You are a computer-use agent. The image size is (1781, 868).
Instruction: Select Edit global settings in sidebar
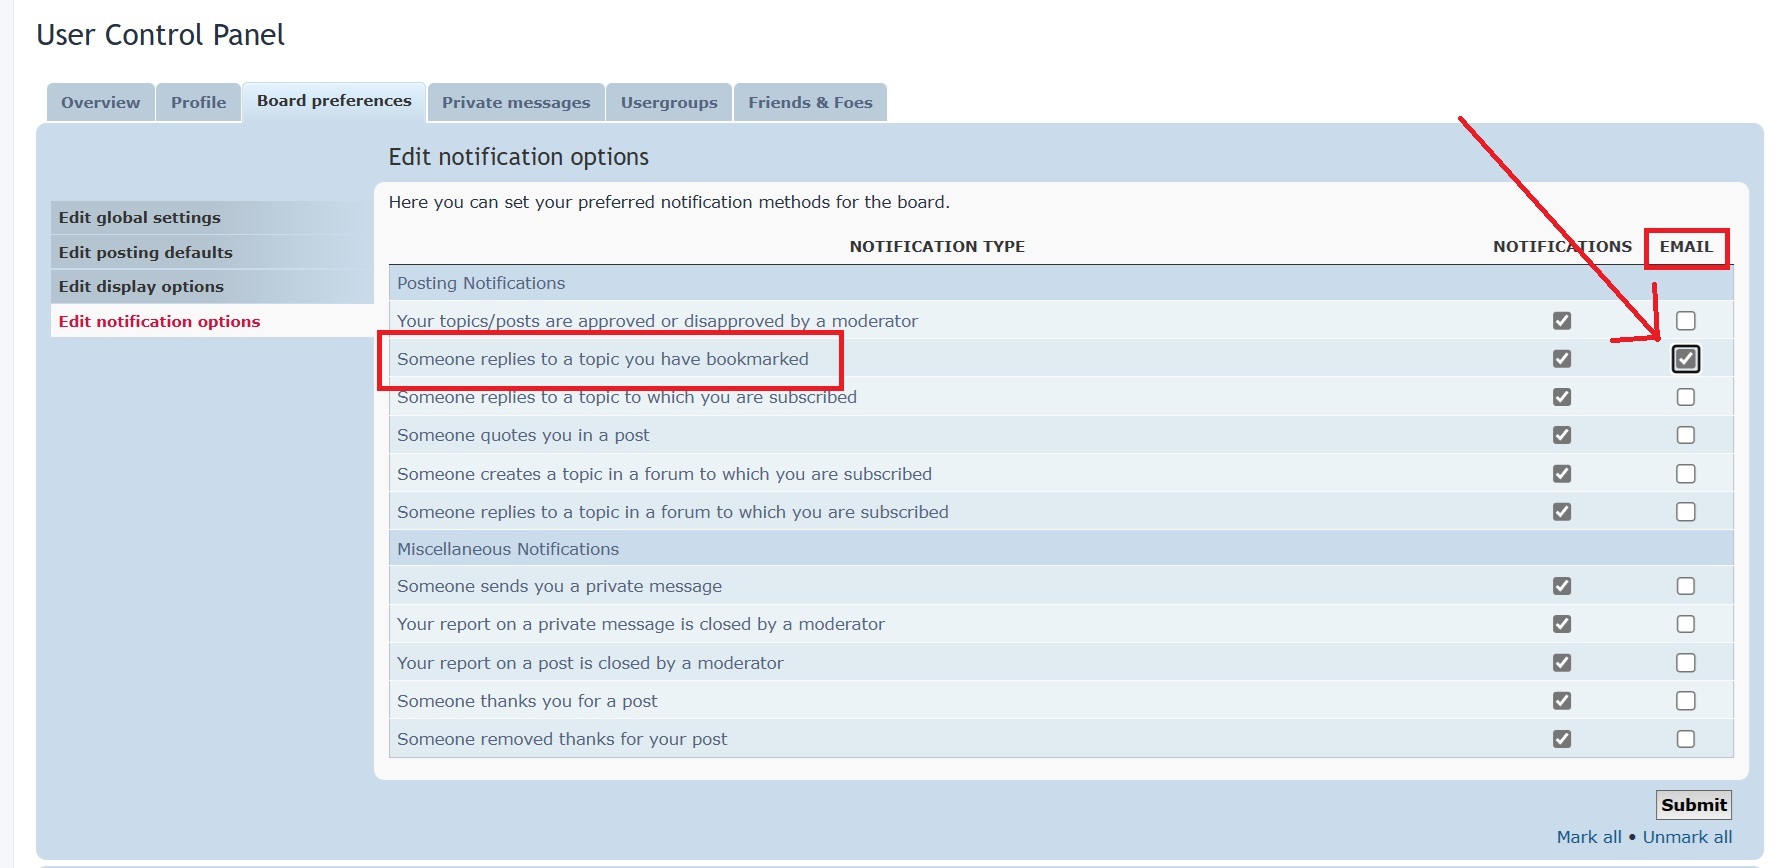140,217
